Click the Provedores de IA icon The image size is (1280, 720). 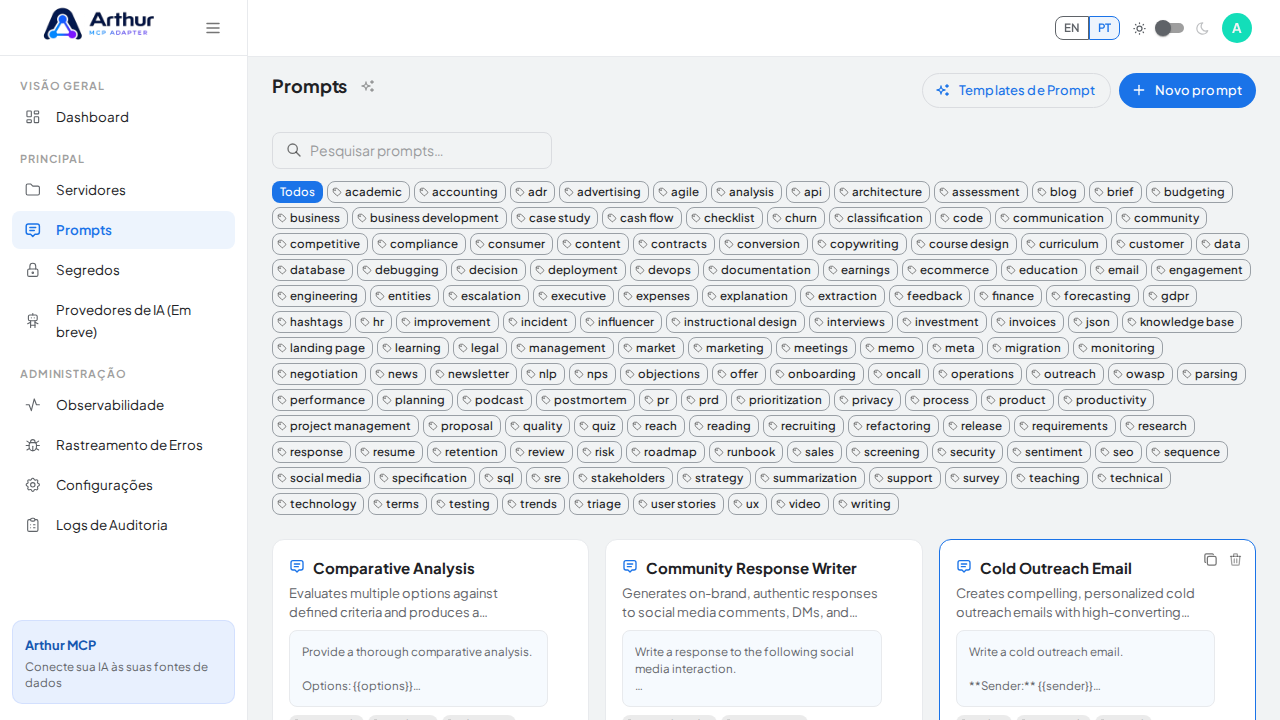(33, 320)
